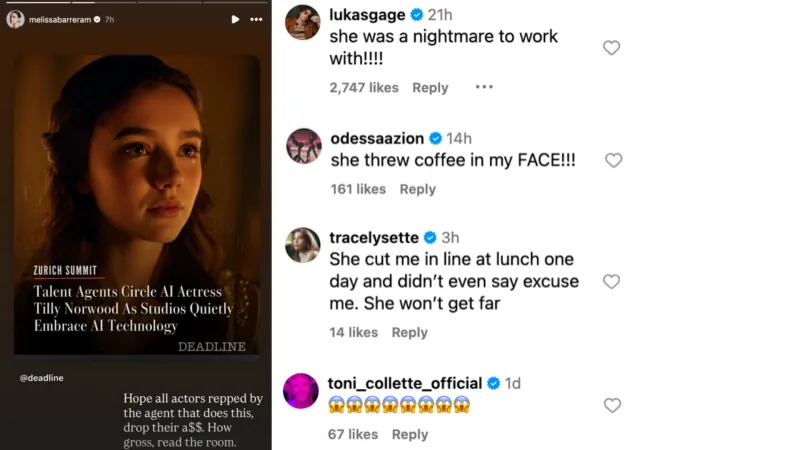This screenshot has height=450, width=800.
Task: Reply to odessaazion's comment
Action: tap(417, 189)
